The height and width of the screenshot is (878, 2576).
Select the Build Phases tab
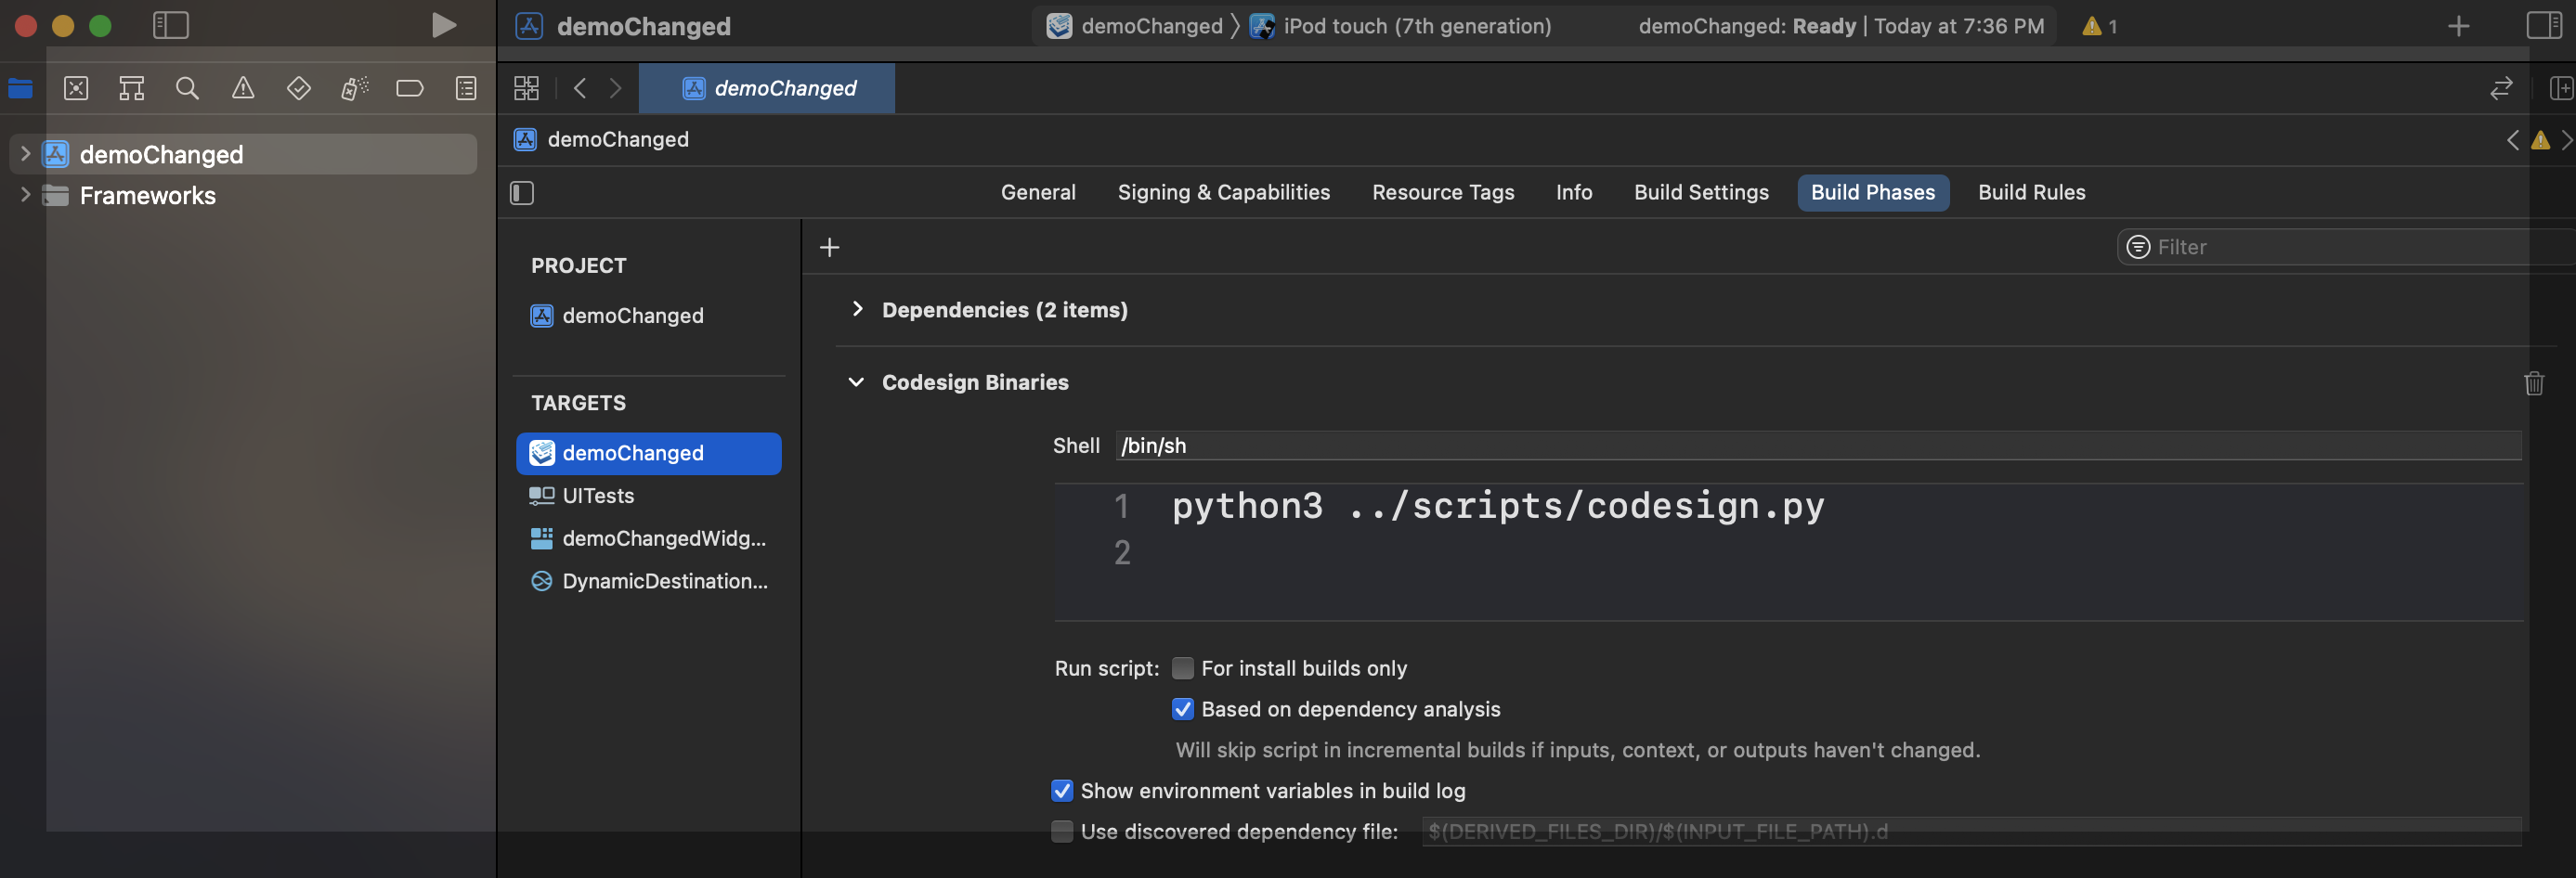1872,192
